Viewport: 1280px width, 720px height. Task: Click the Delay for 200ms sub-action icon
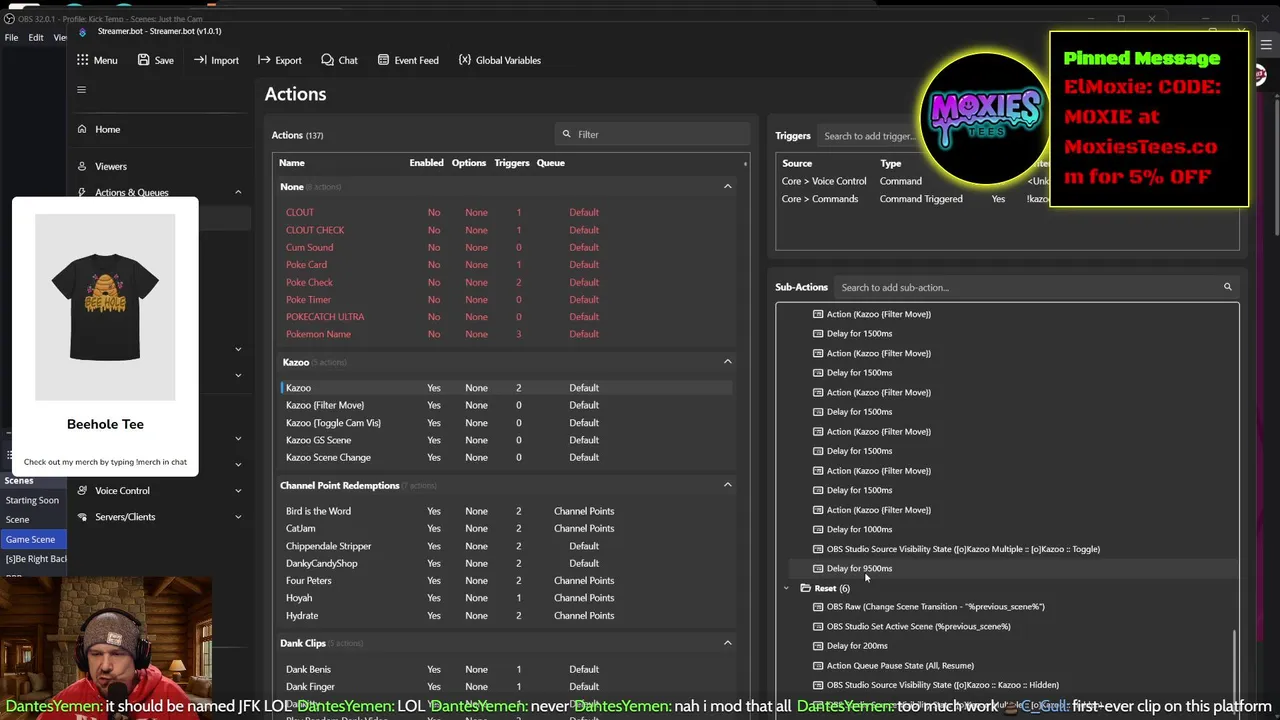click(818, 646)
